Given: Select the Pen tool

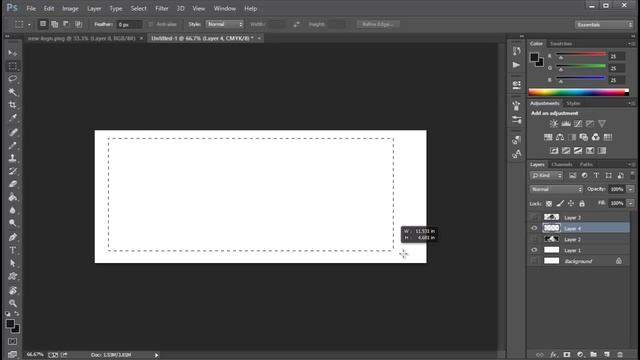Looking at the screenshot, I should click(x=13, y=237).
